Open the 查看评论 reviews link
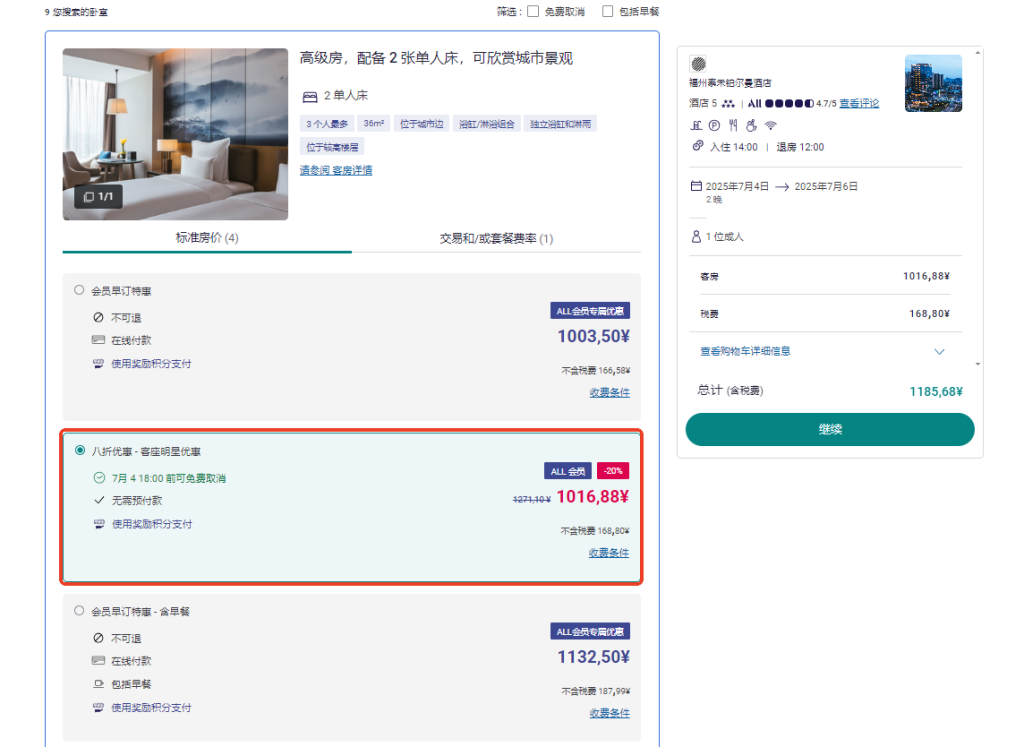Viewport: 1024px width, 747px height. [859, 103]
